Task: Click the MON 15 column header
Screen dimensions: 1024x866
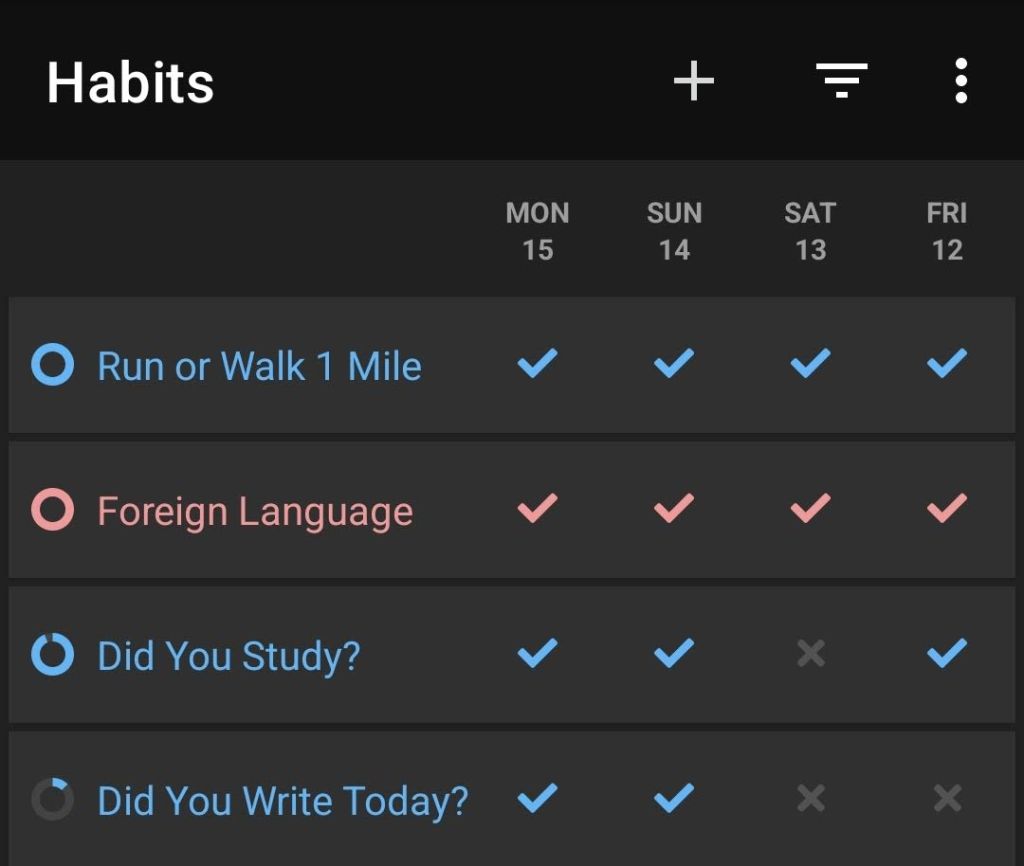Action: tap(537, 231)
